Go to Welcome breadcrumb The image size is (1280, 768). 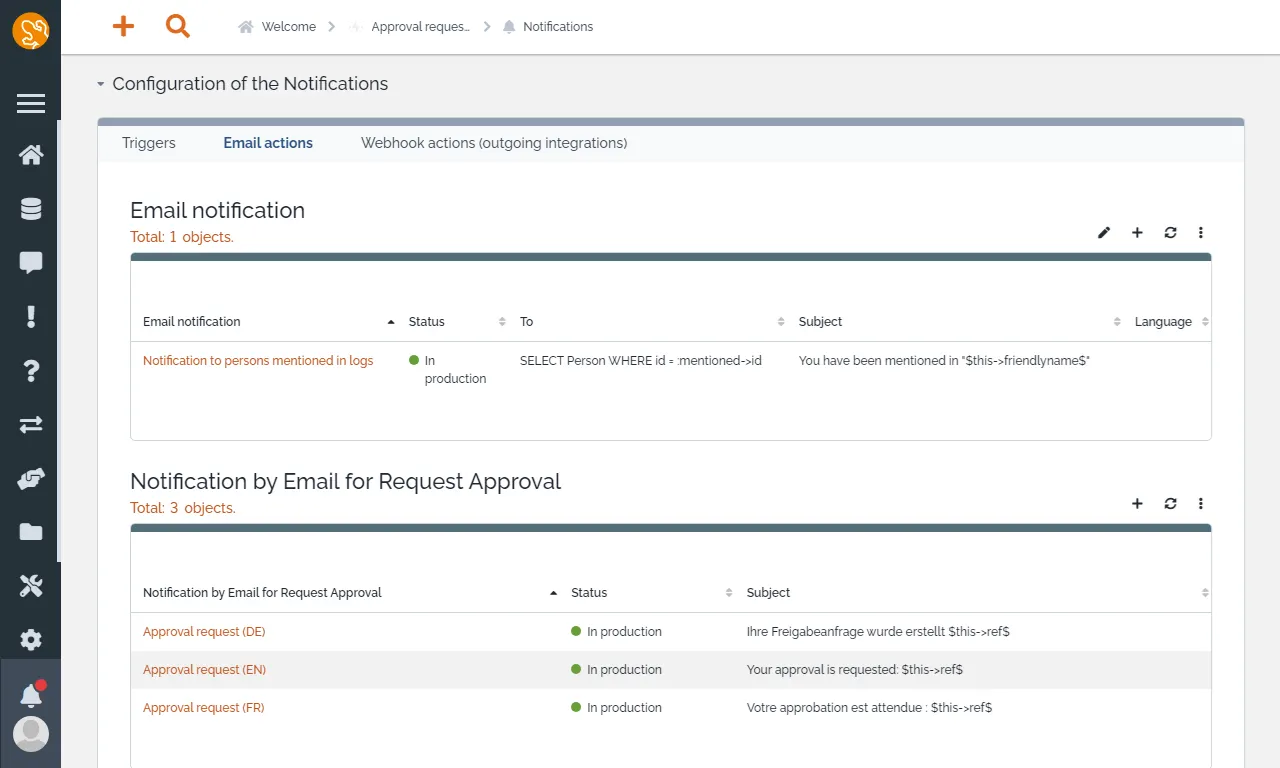coord(277,27)
